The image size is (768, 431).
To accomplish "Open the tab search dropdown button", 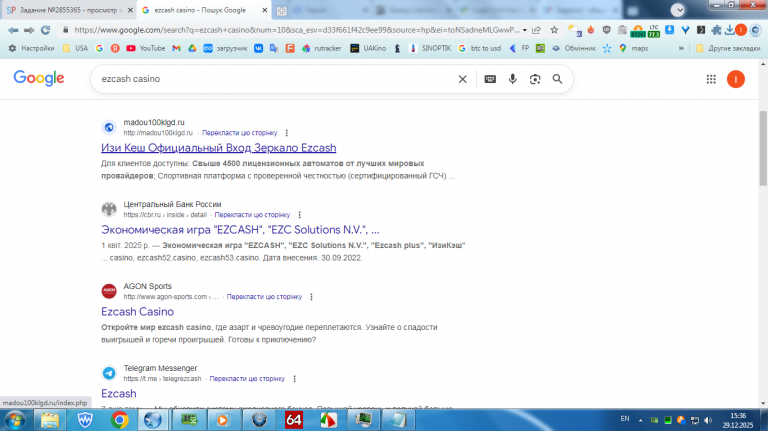I will click(678, 10).
